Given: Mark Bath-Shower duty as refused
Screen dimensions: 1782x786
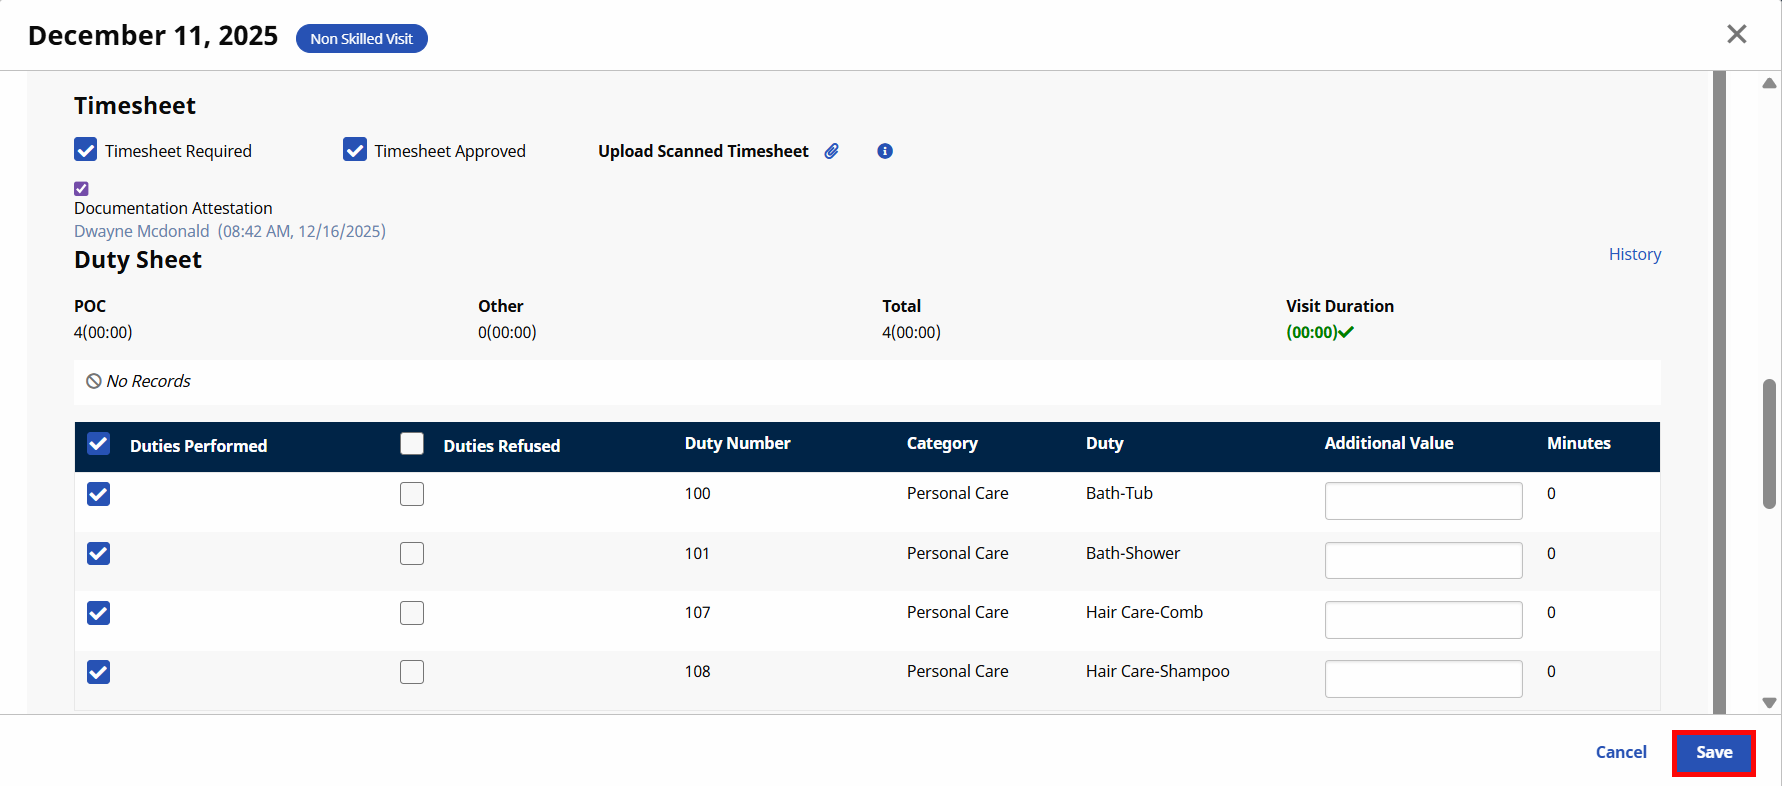Looking at the screenshot, I should point(412,553).
